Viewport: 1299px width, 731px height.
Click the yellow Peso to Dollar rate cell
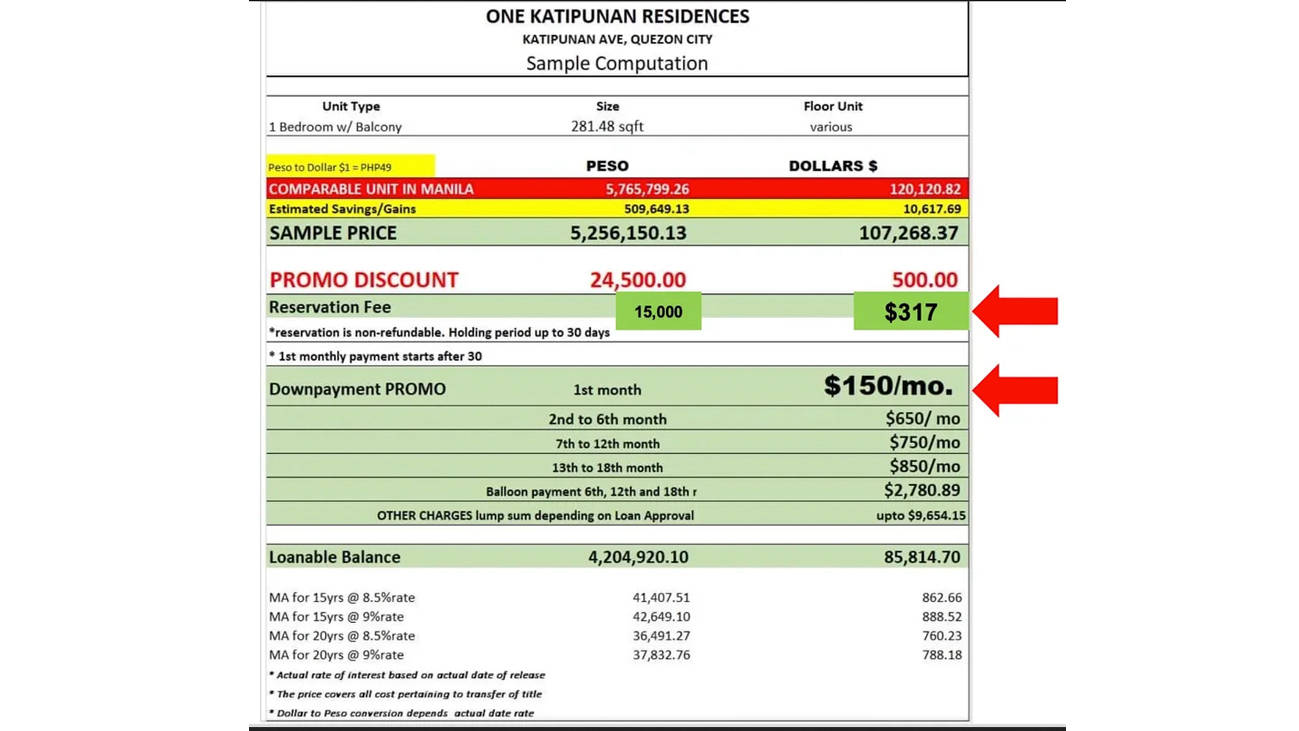(x=350, y=167)
